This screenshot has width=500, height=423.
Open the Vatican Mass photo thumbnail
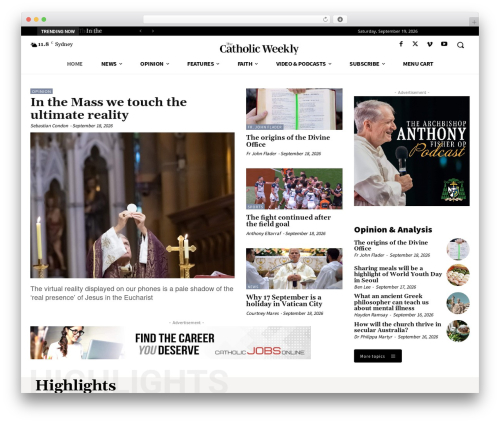[x=294, y=269]
